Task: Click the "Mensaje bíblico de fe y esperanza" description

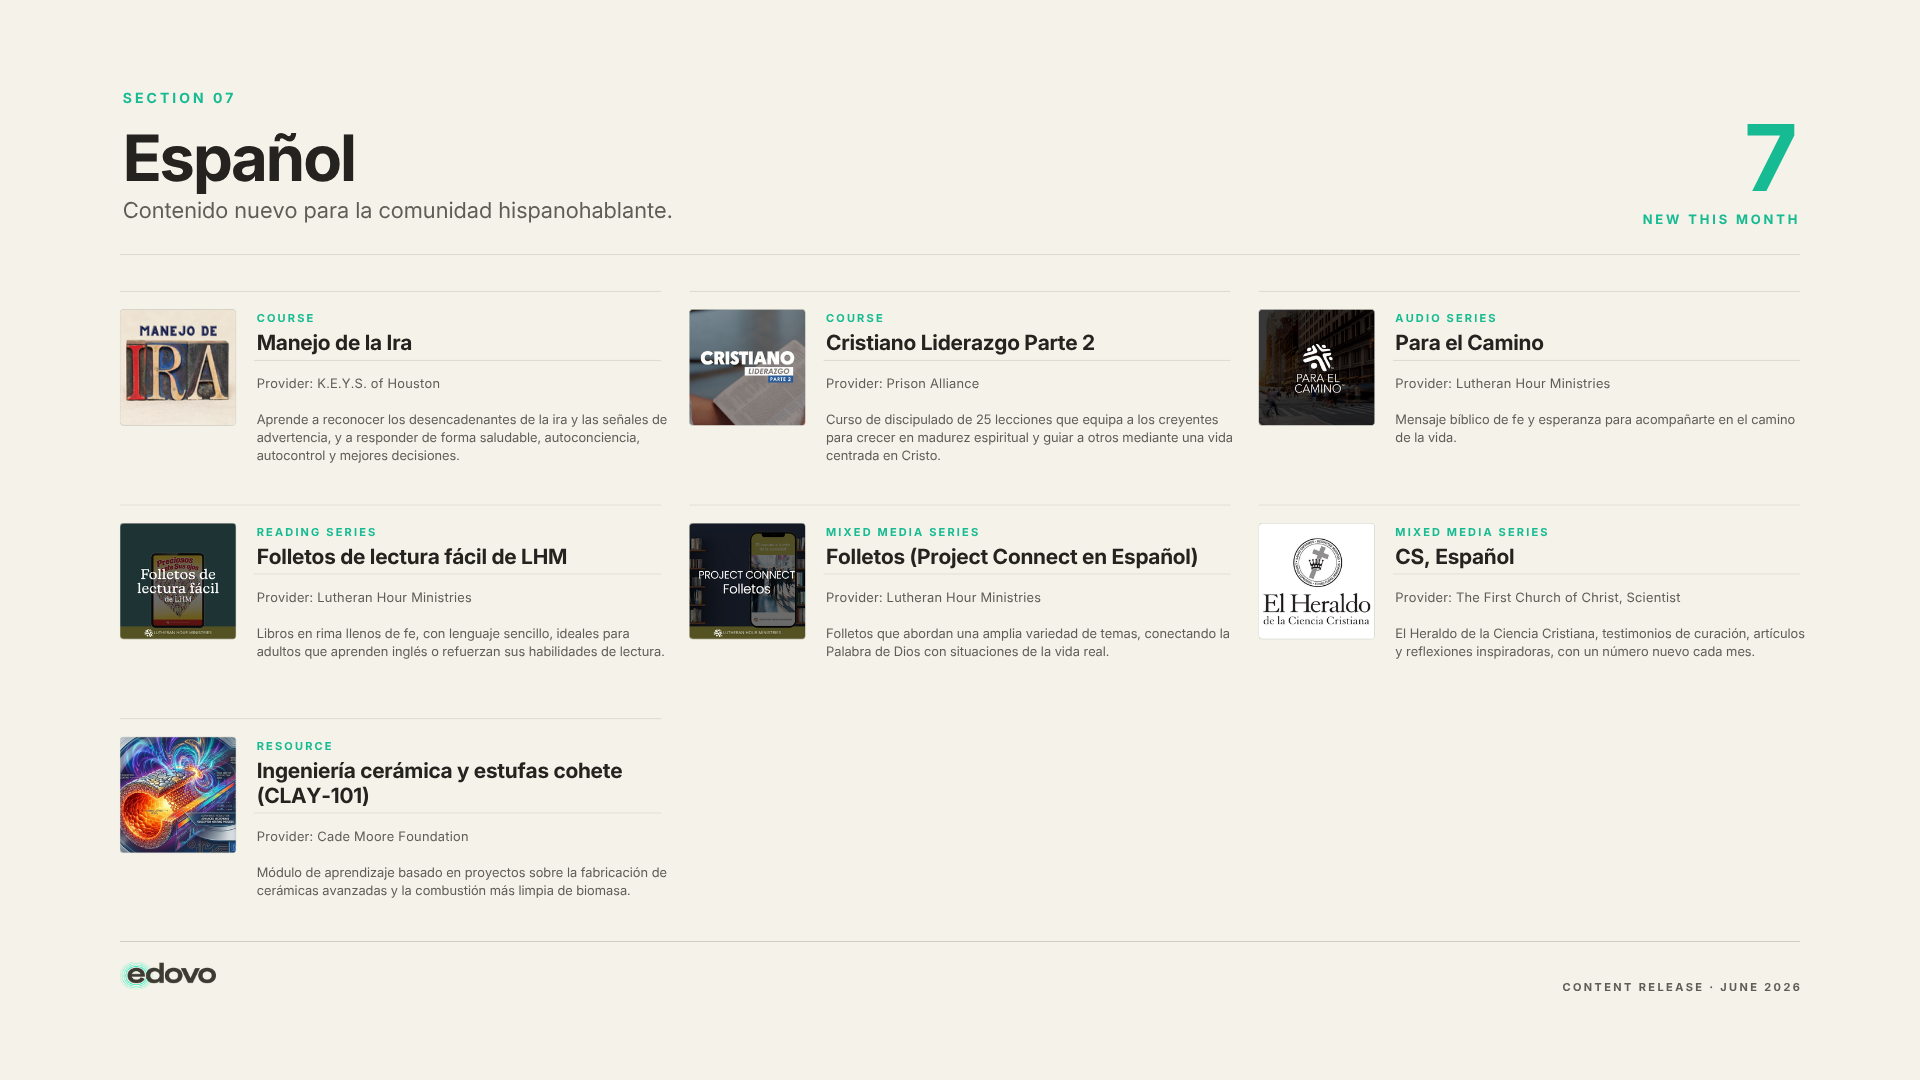Action: click(x=1595, y=429)
